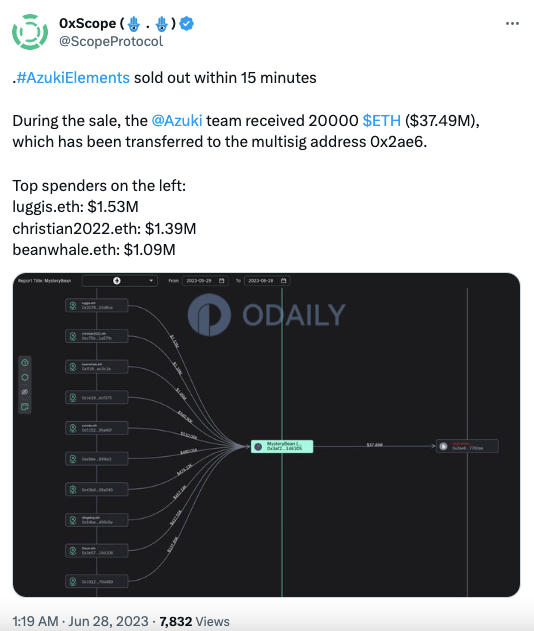Click calendar icon in the From date field
The width and height of the screenshot is (534, 631).
point(221,280)
